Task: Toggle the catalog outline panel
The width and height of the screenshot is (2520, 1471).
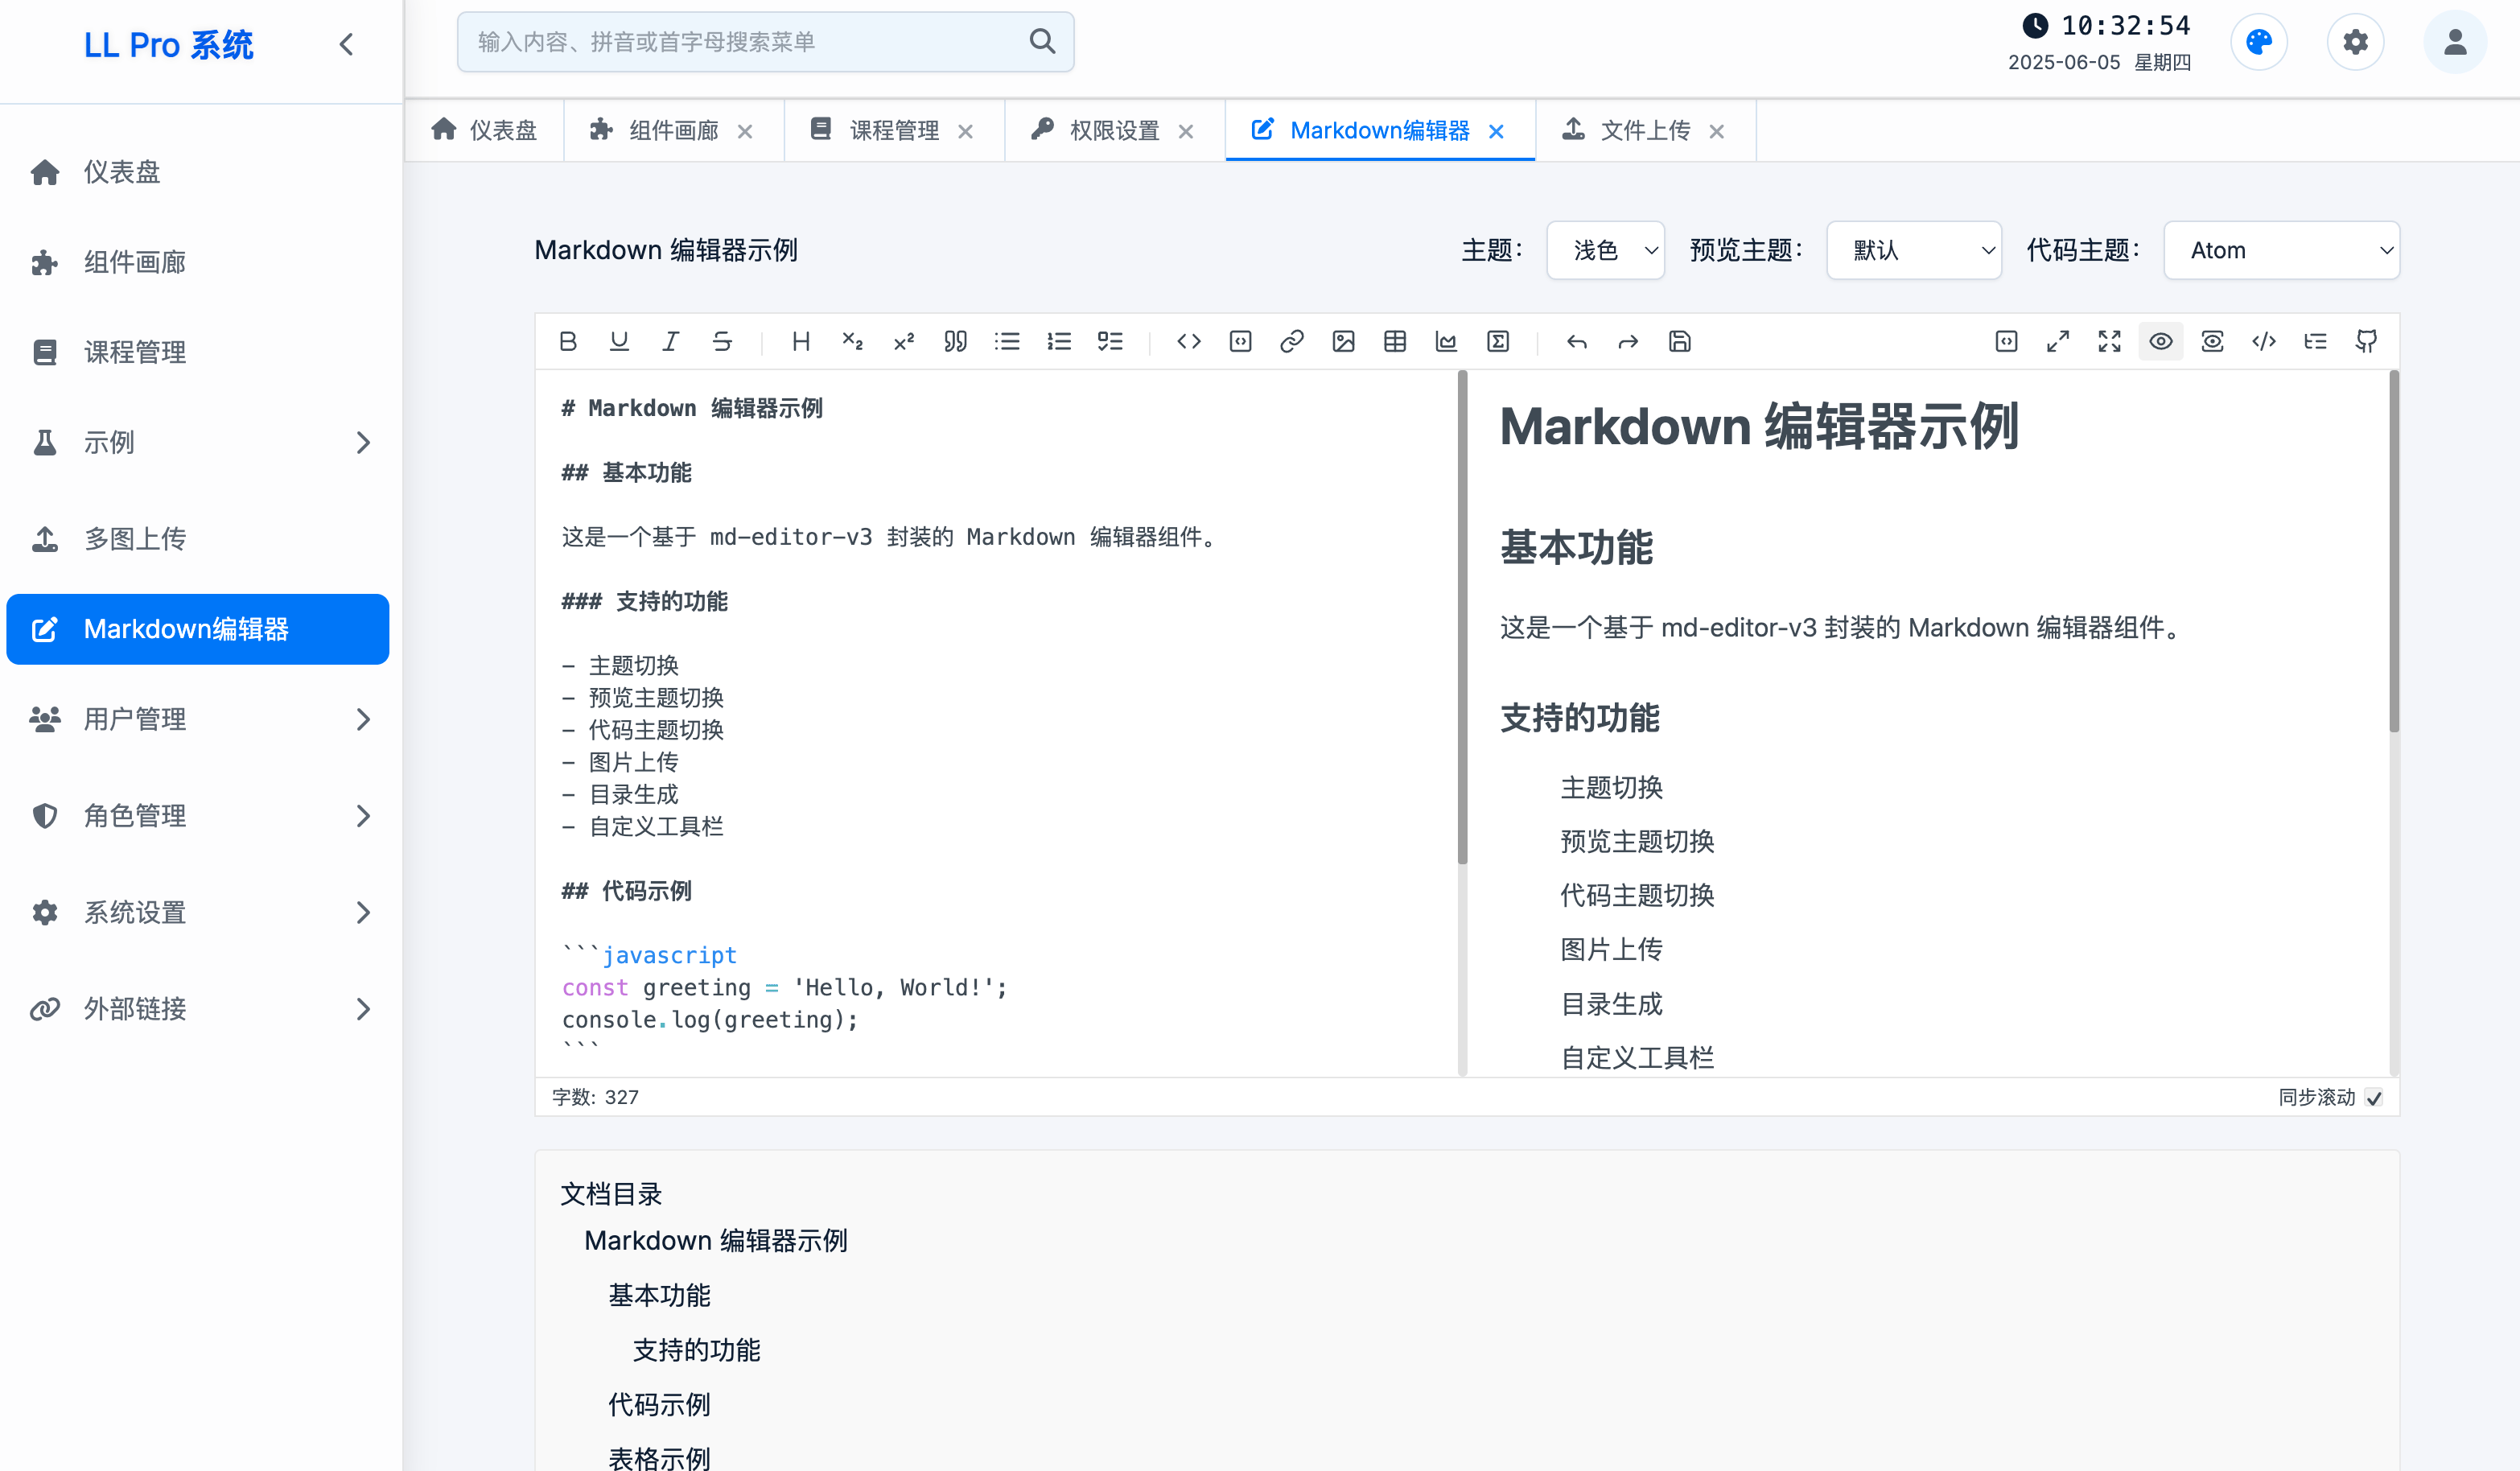Action: [x=2316, y=342]
